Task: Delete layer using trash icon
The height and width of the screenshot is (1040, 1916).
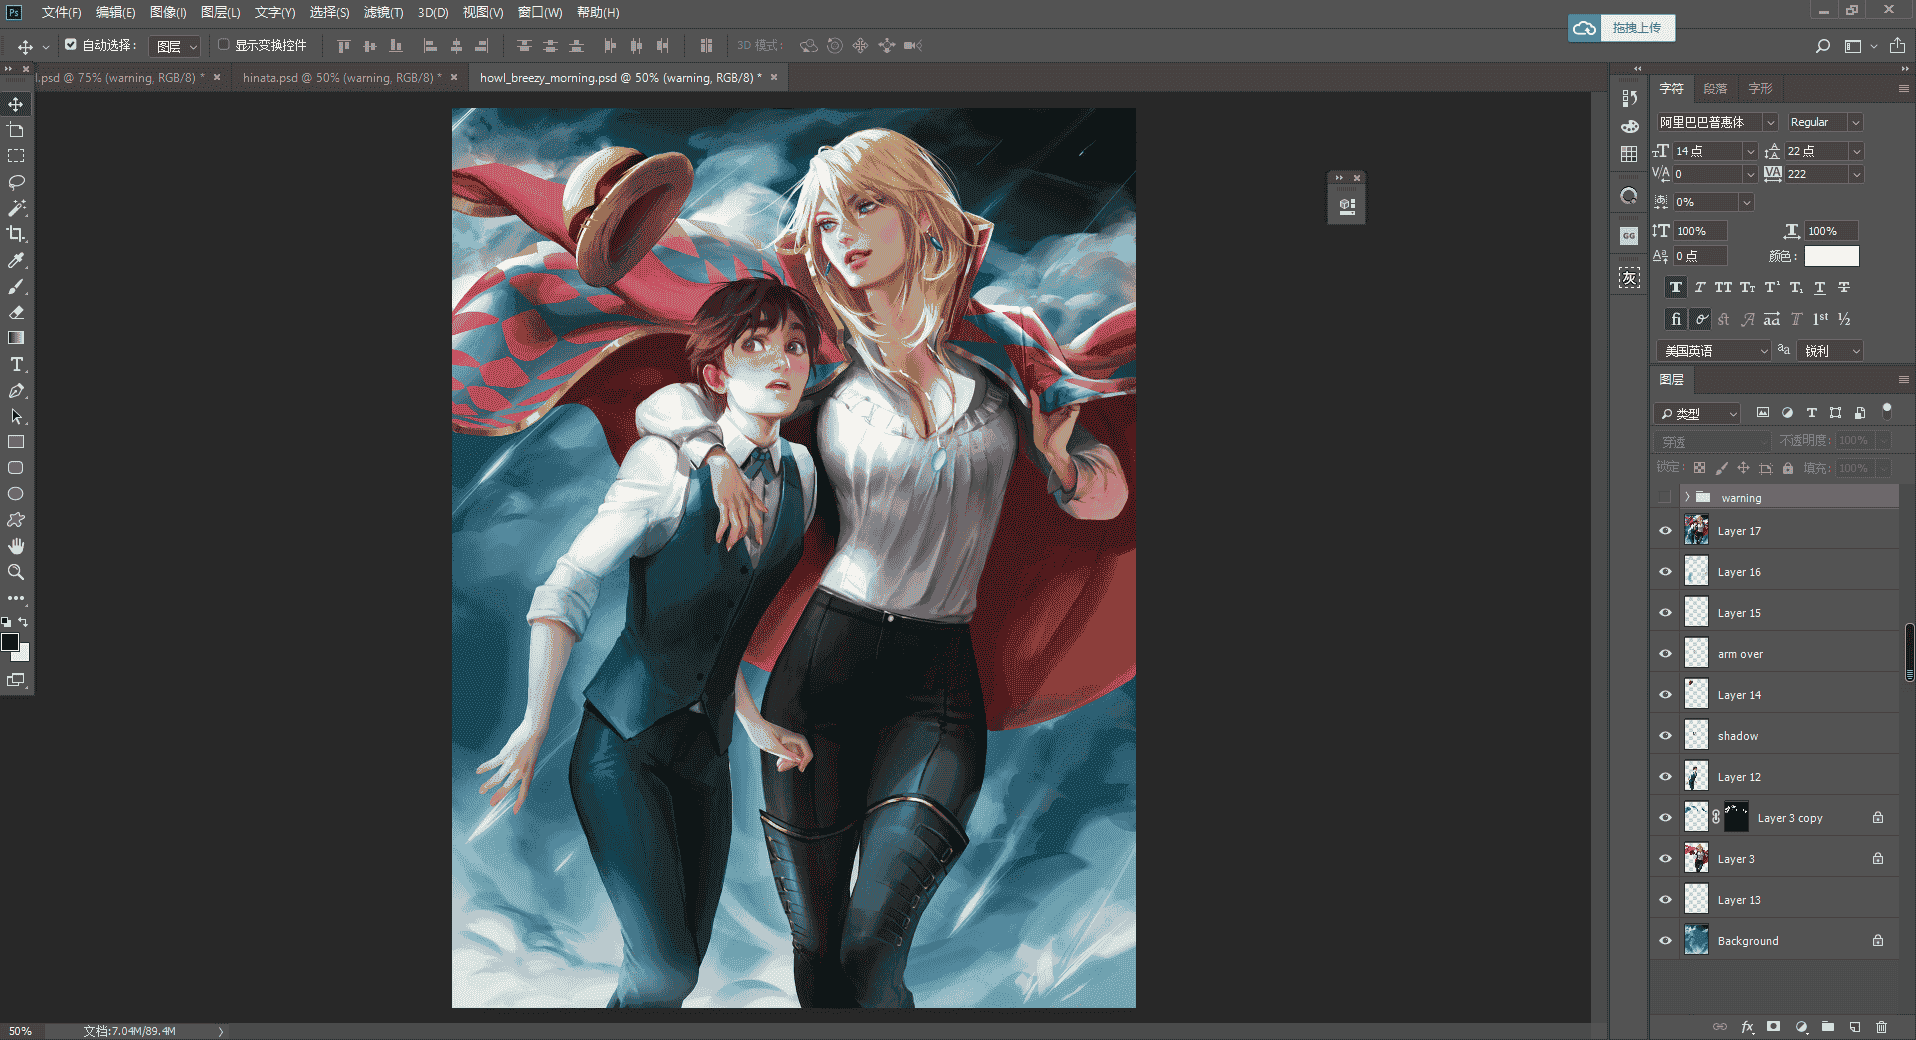Action: click(x=1881, y=1027)
